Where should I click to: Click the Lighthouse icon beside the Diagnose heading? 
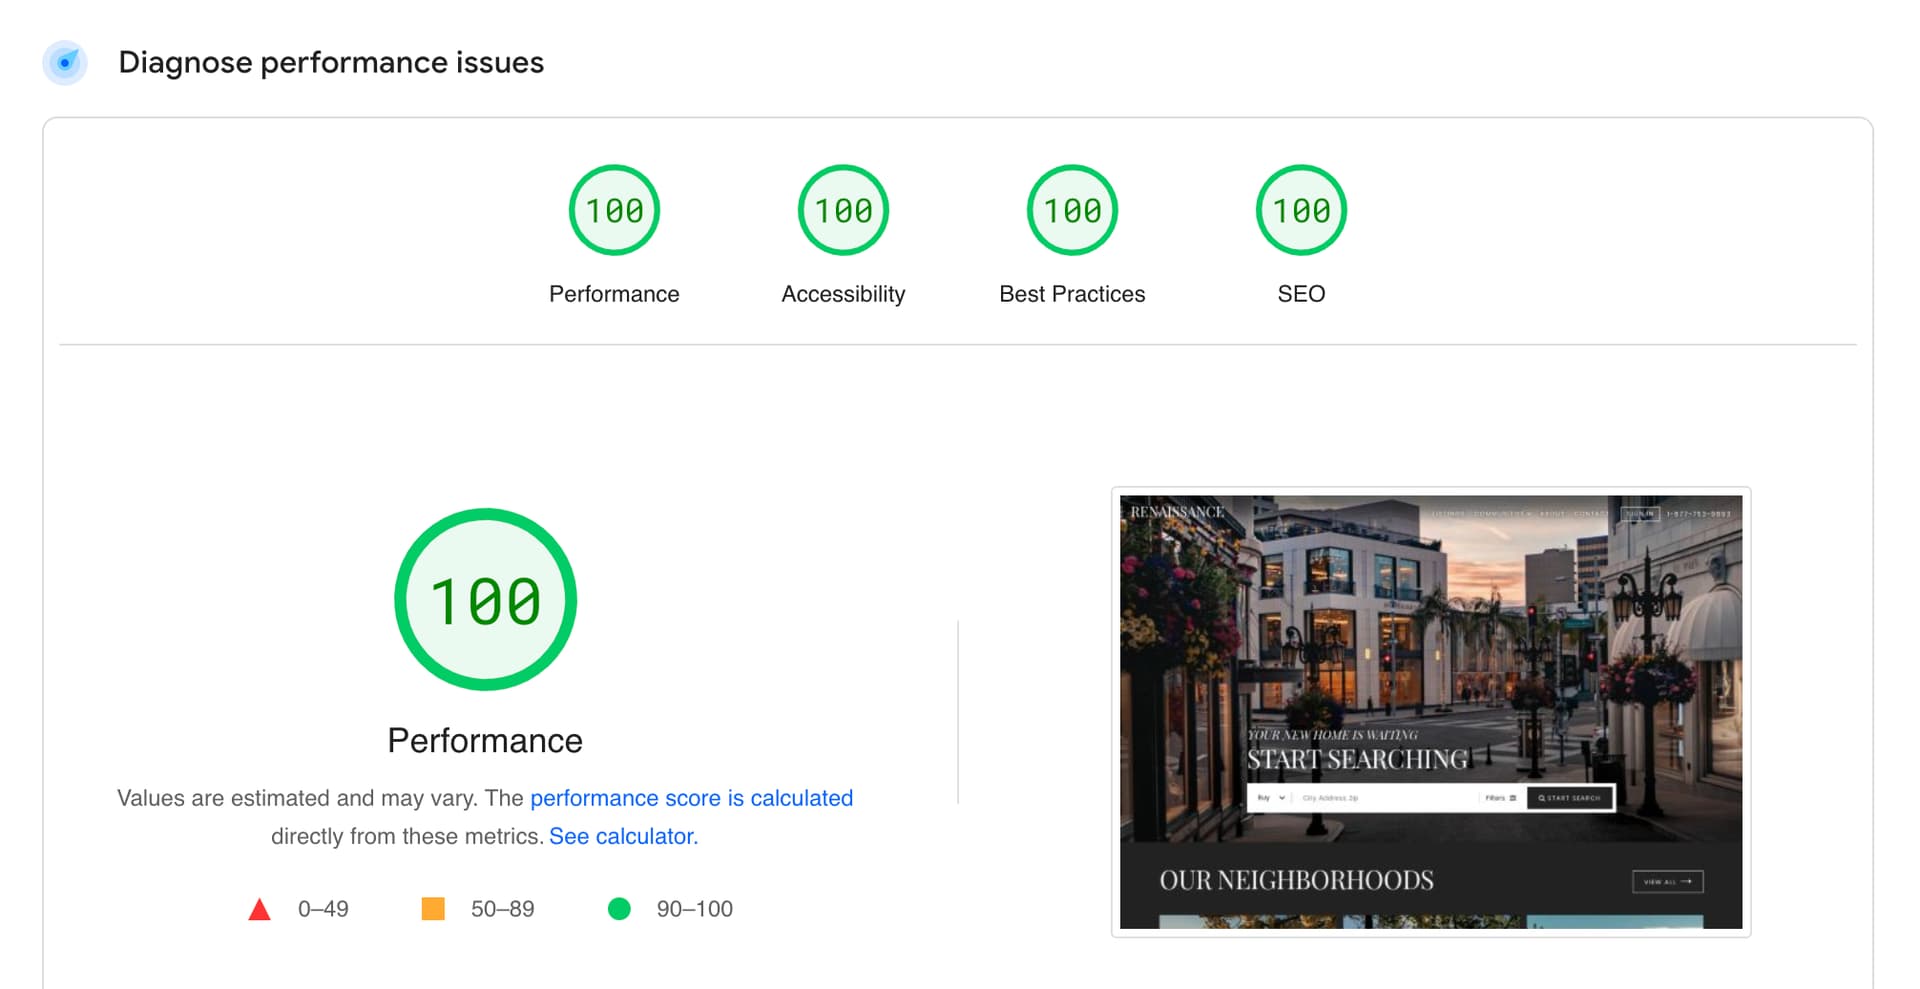point(65,63)
